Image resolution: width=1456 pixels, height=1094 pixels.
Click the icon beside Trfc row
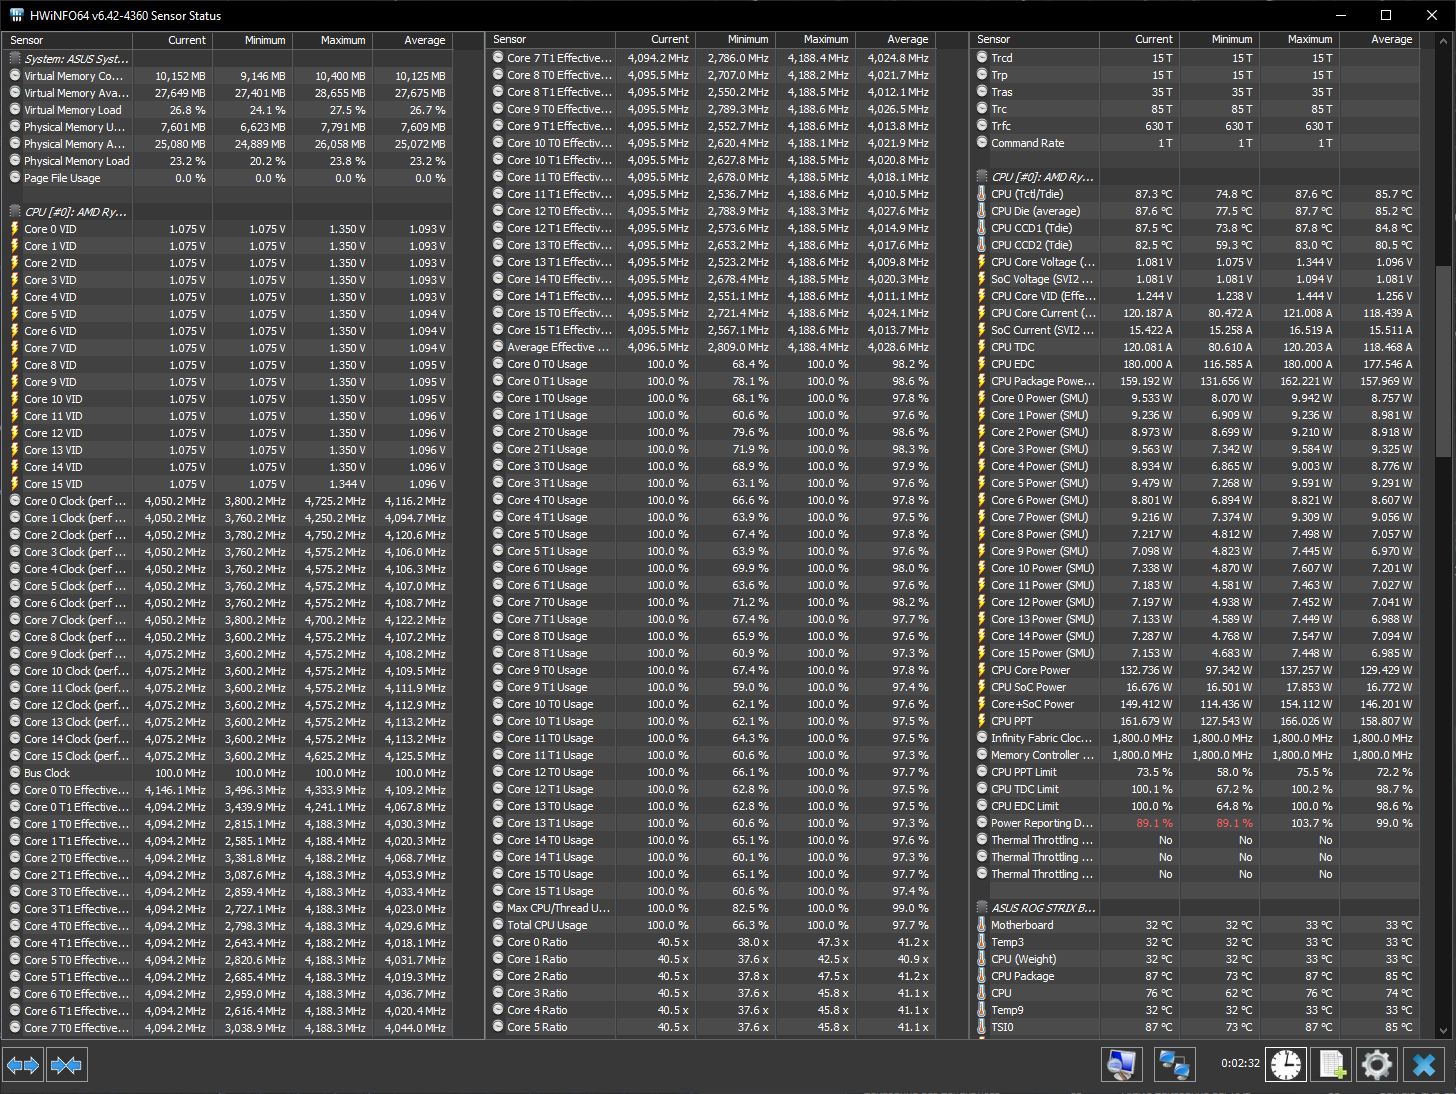pos(982,126)
